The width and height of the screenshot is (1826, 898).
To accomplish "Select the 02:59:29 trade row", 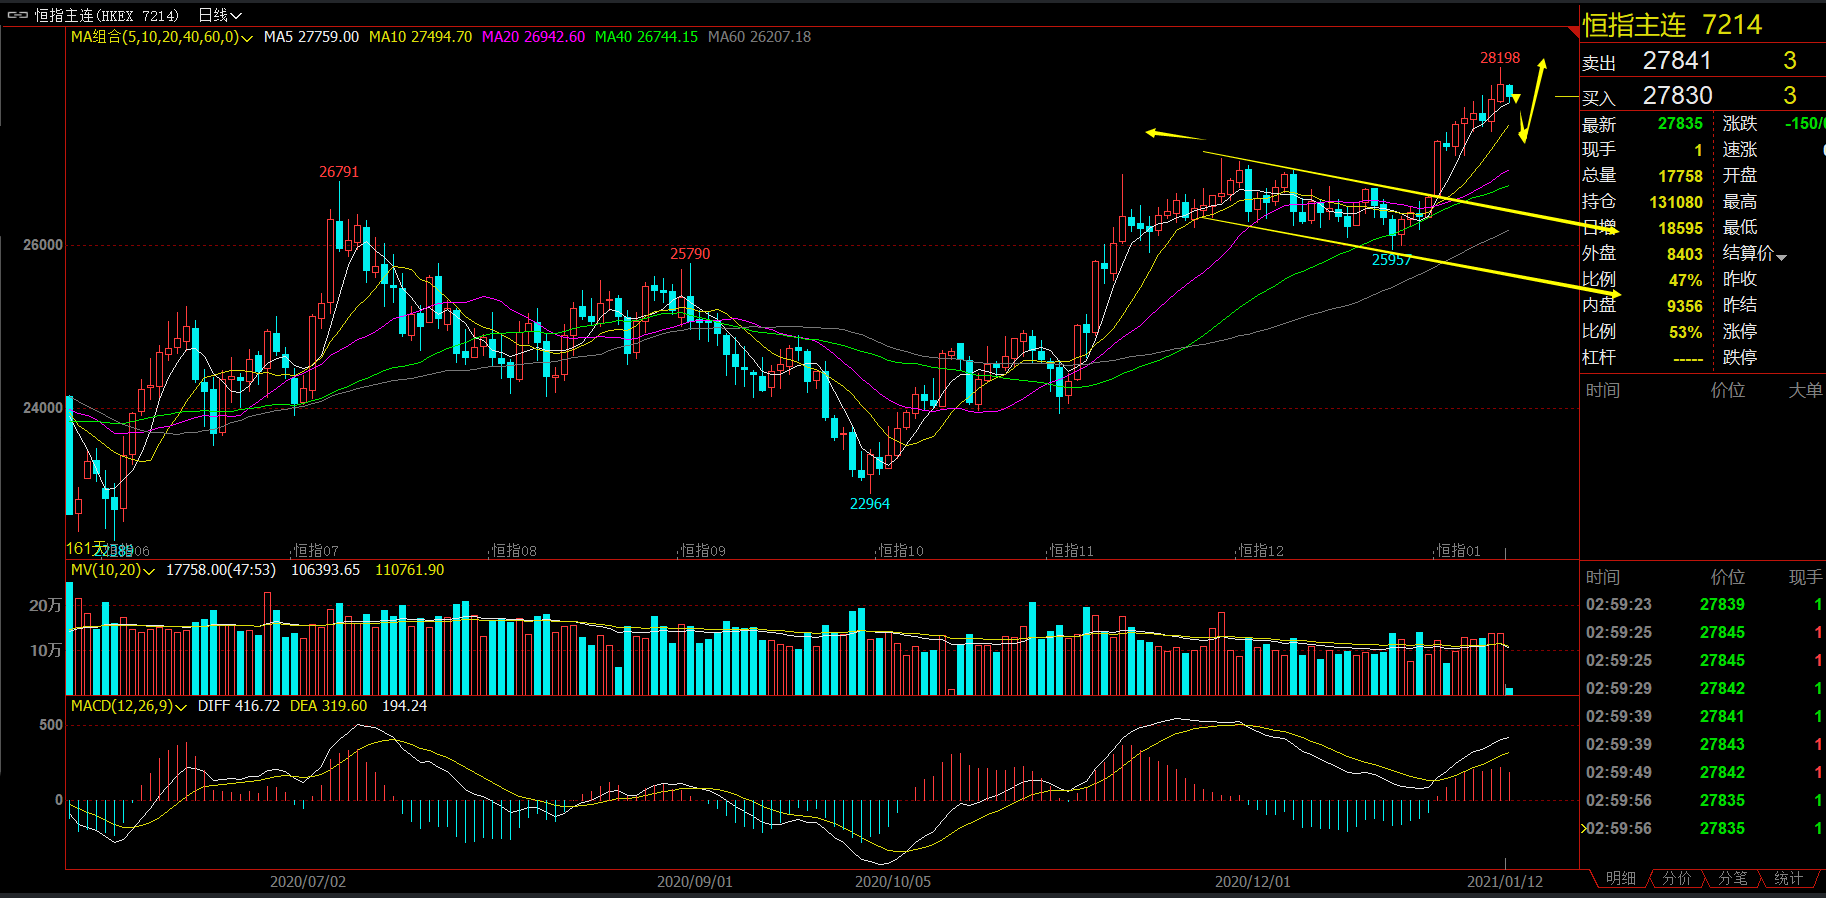I will 1703,689.
